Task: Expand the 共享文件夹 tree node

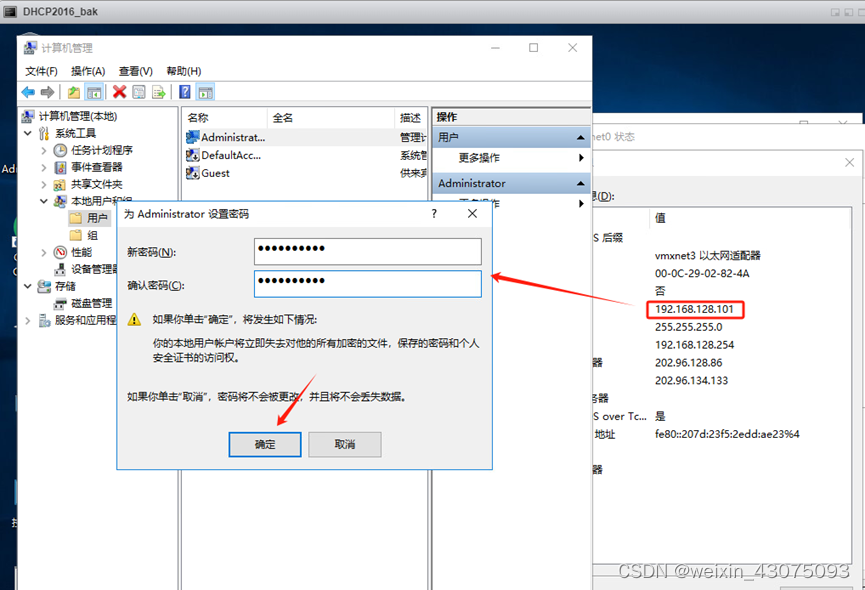Action: [44, 184]
